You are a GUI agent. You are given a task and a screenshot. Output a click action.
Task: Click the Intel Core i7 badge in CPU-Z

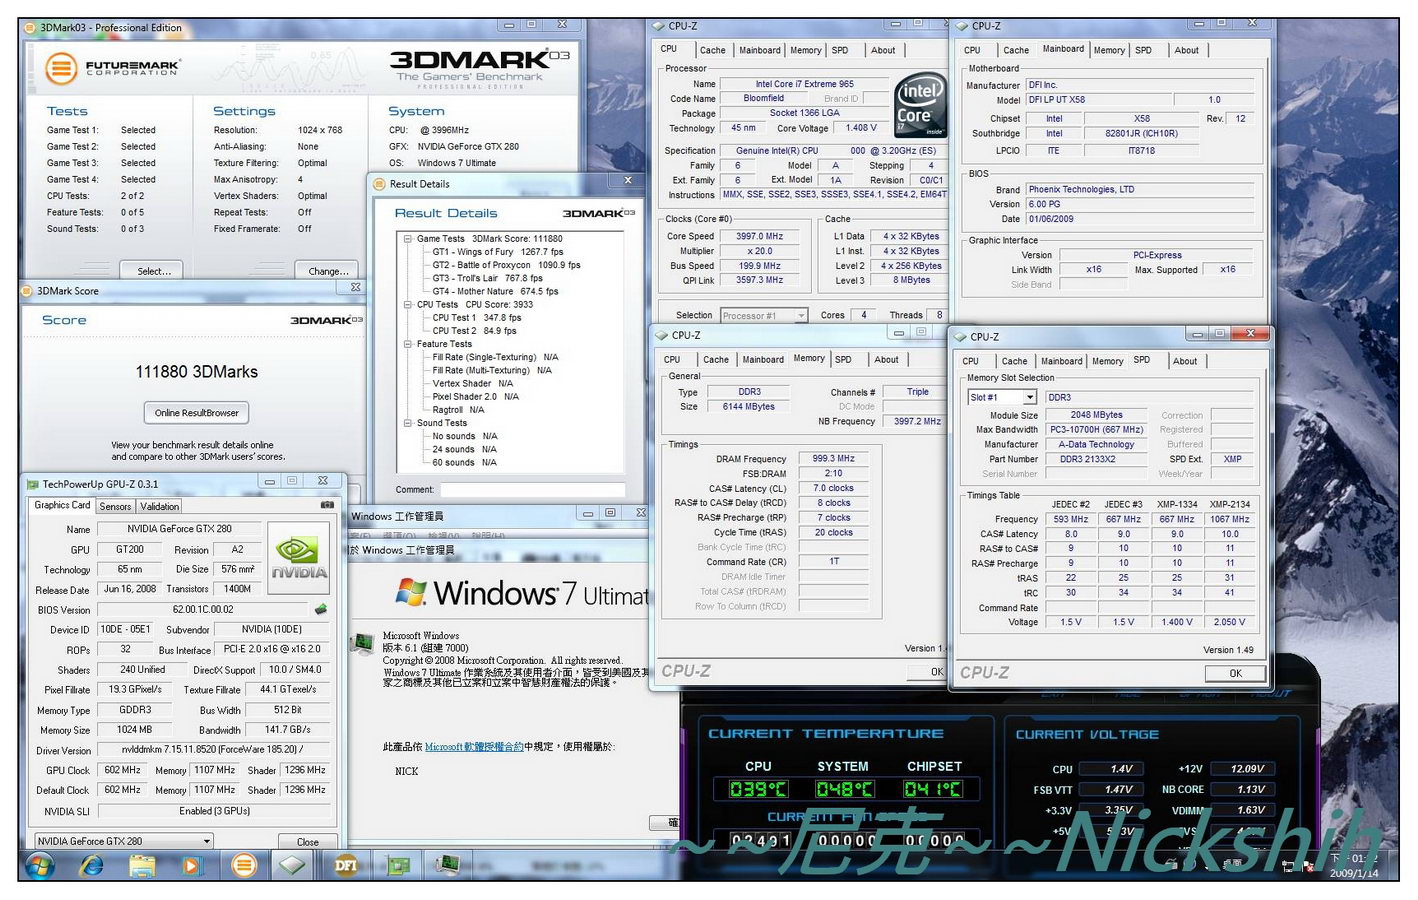[x=920, y=105]
